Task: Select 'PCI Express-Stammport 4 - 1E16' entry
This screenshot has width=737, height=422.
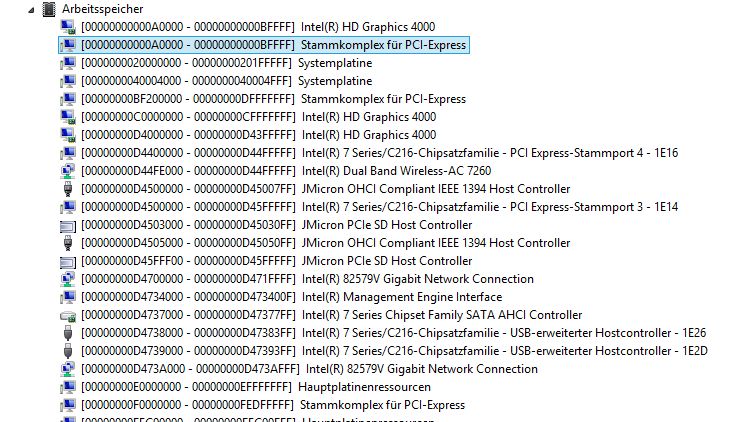Action: click(379, 153)
